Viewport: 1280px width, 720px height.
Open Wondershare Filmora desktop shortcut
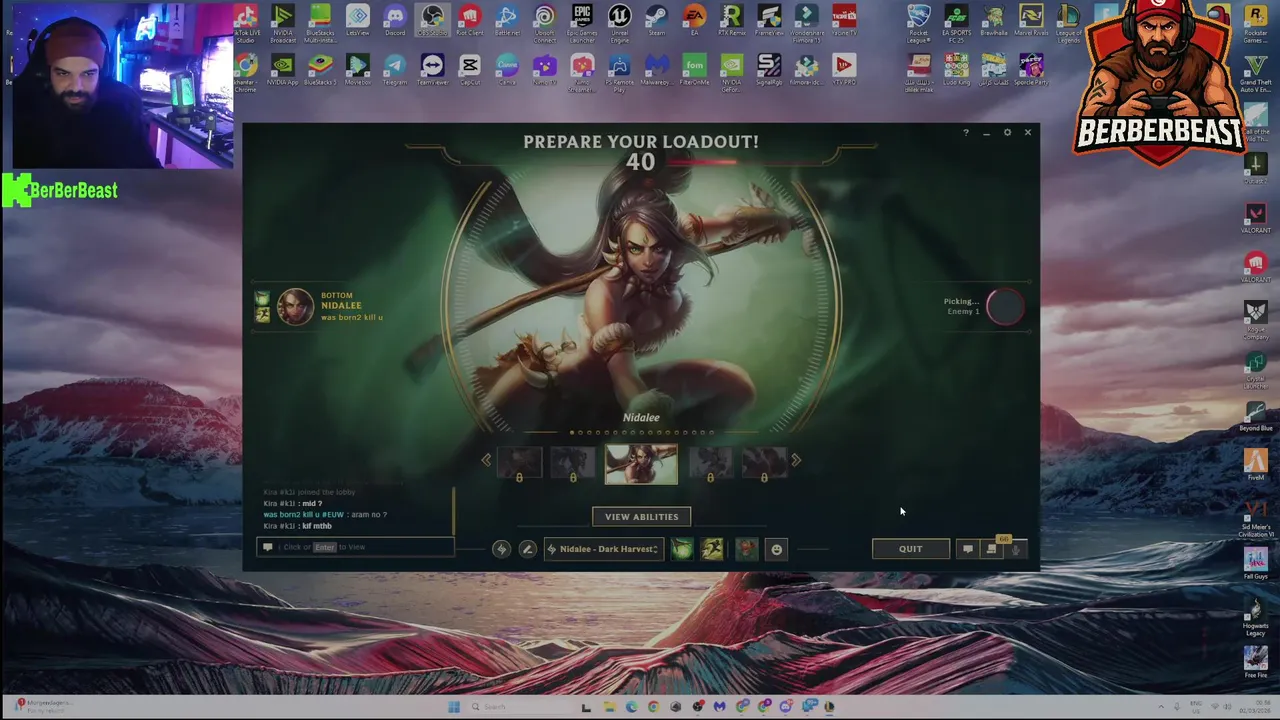(807, 24)
